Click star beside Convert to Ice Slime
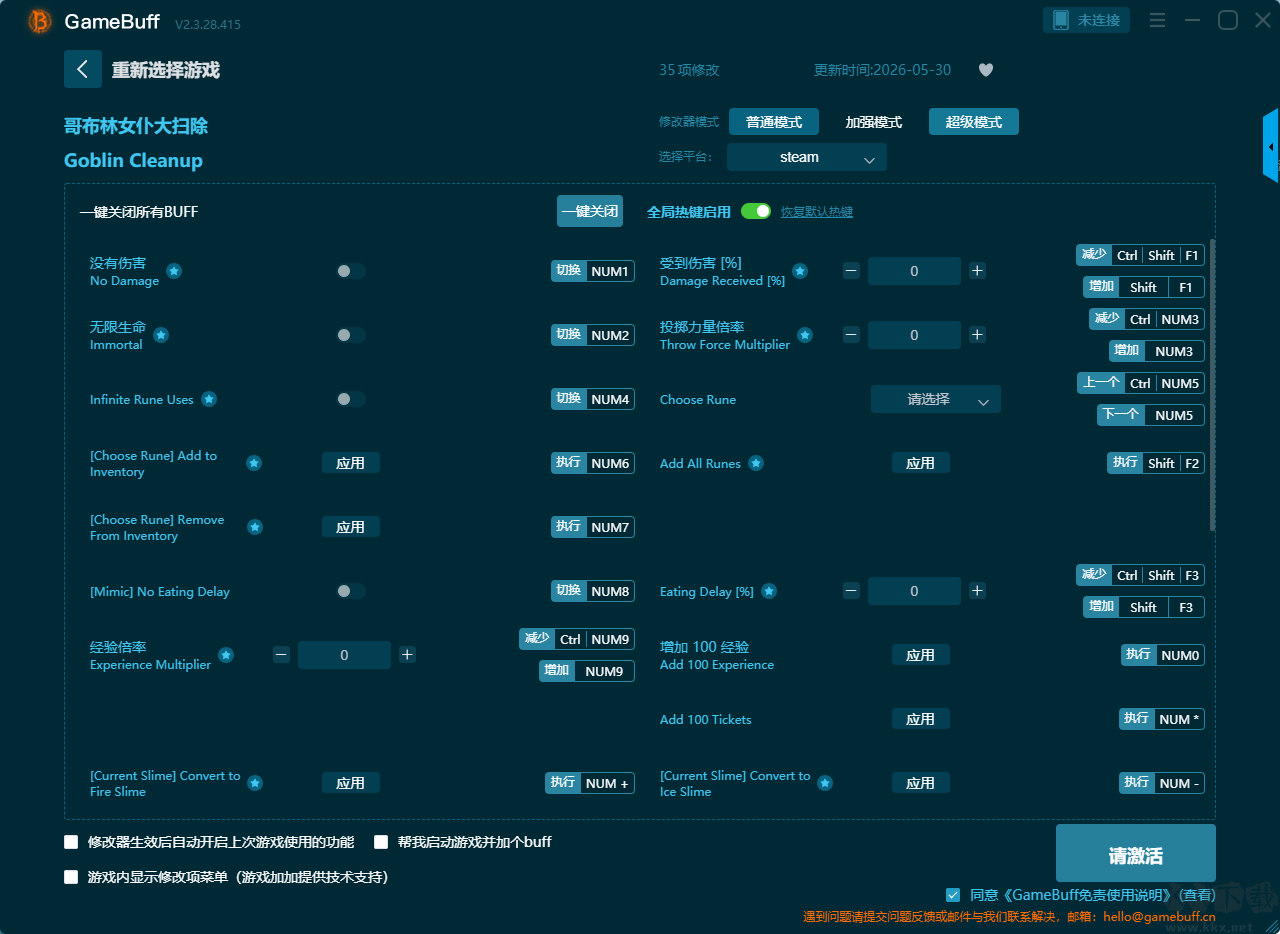This screenshot has height=934, width=1280. pyautogui.click(x=825, y=783)
